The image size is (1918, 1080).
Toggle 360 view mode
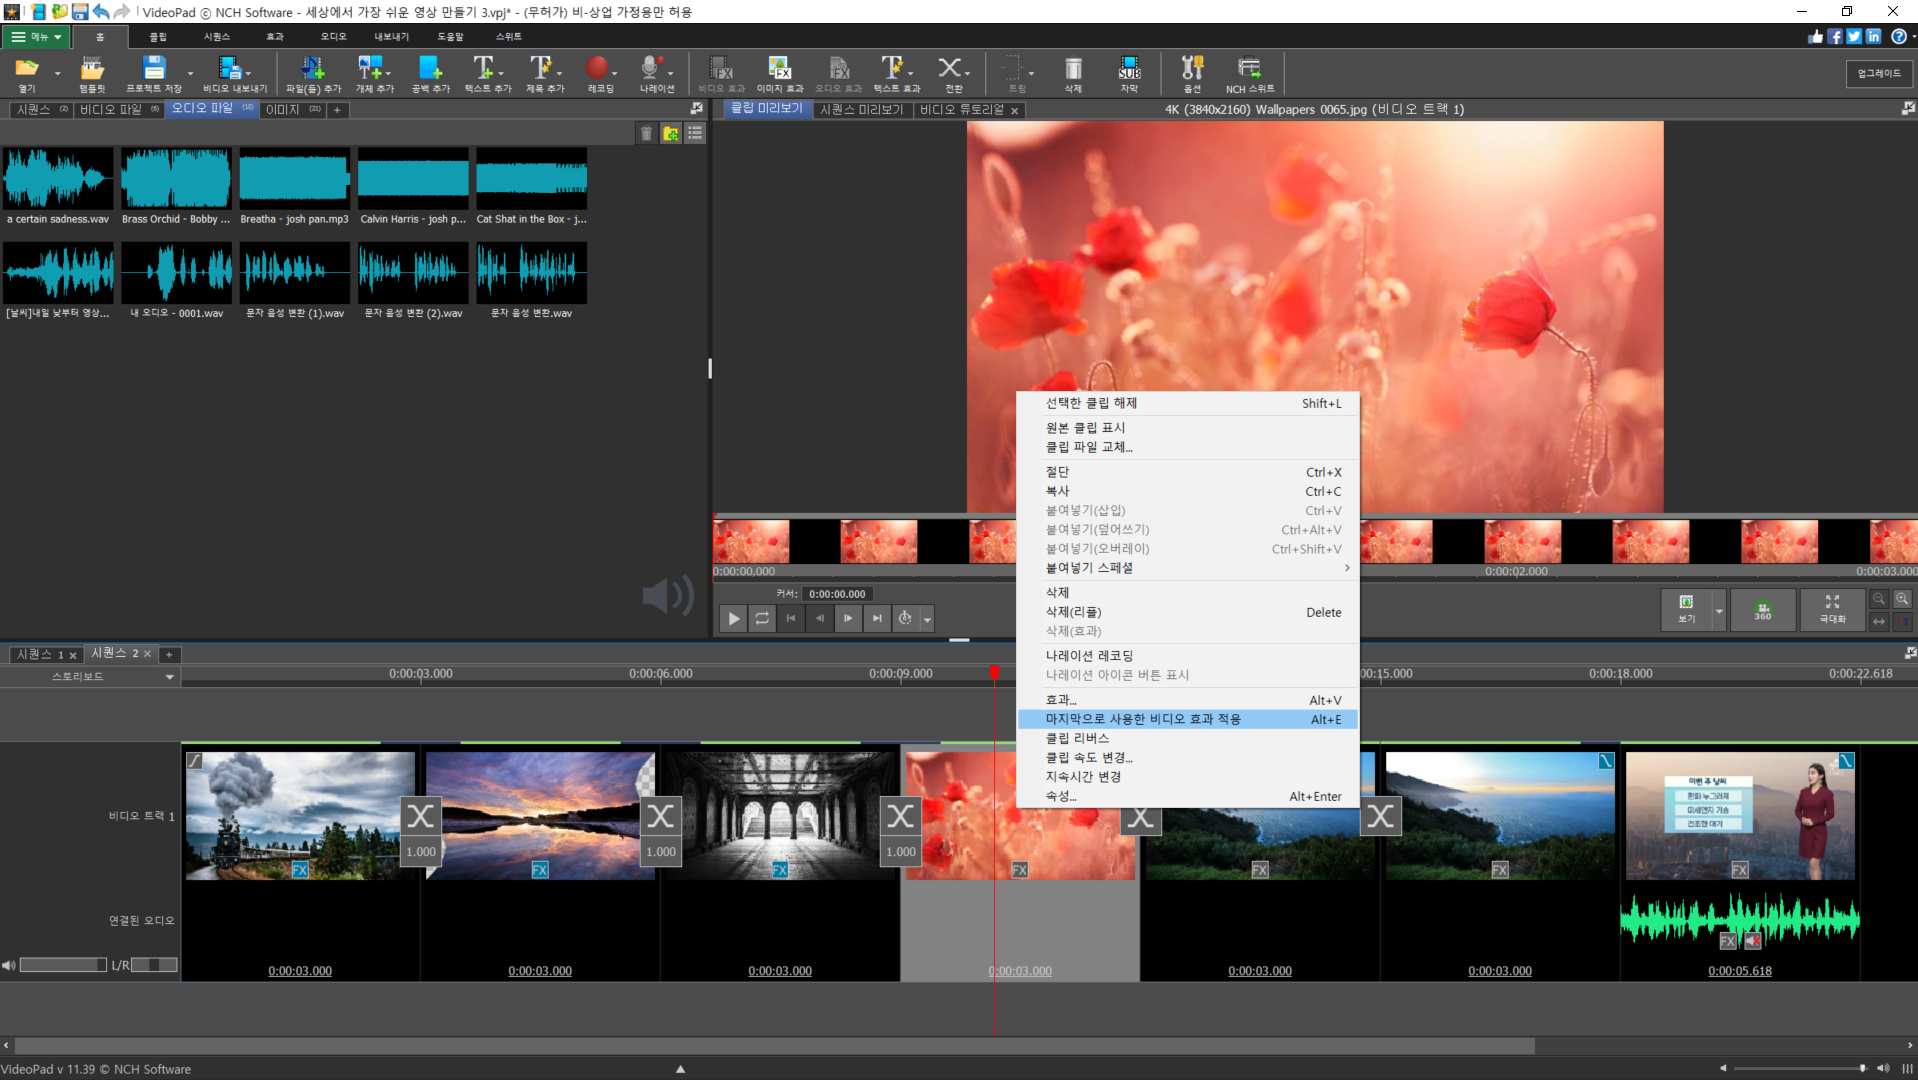tap(1762, 609)
